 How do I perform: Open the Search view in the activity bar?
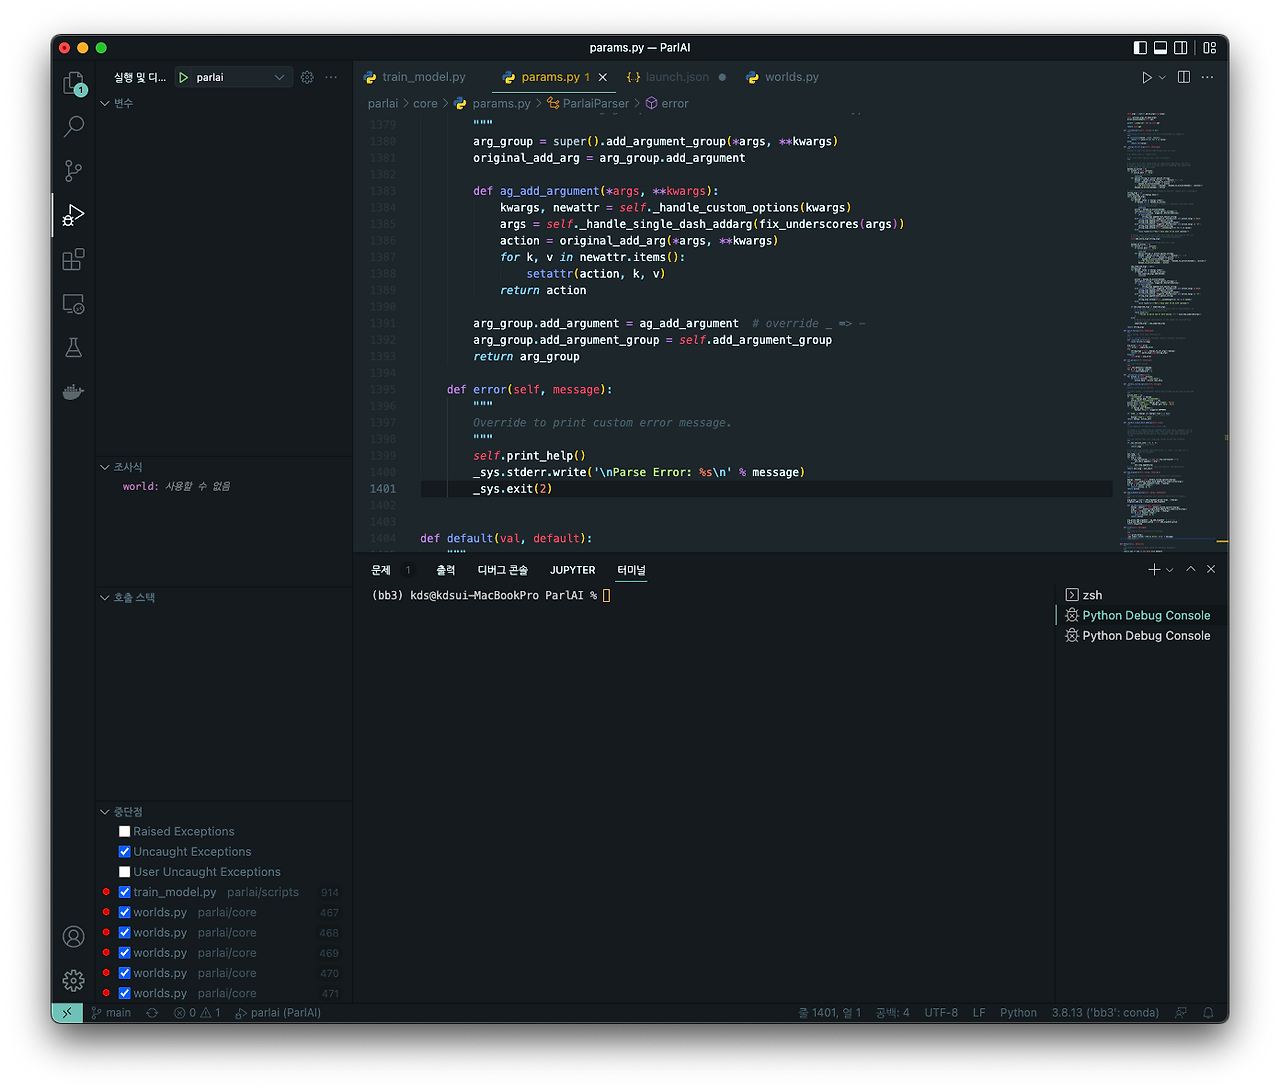[x=72, y=126]
